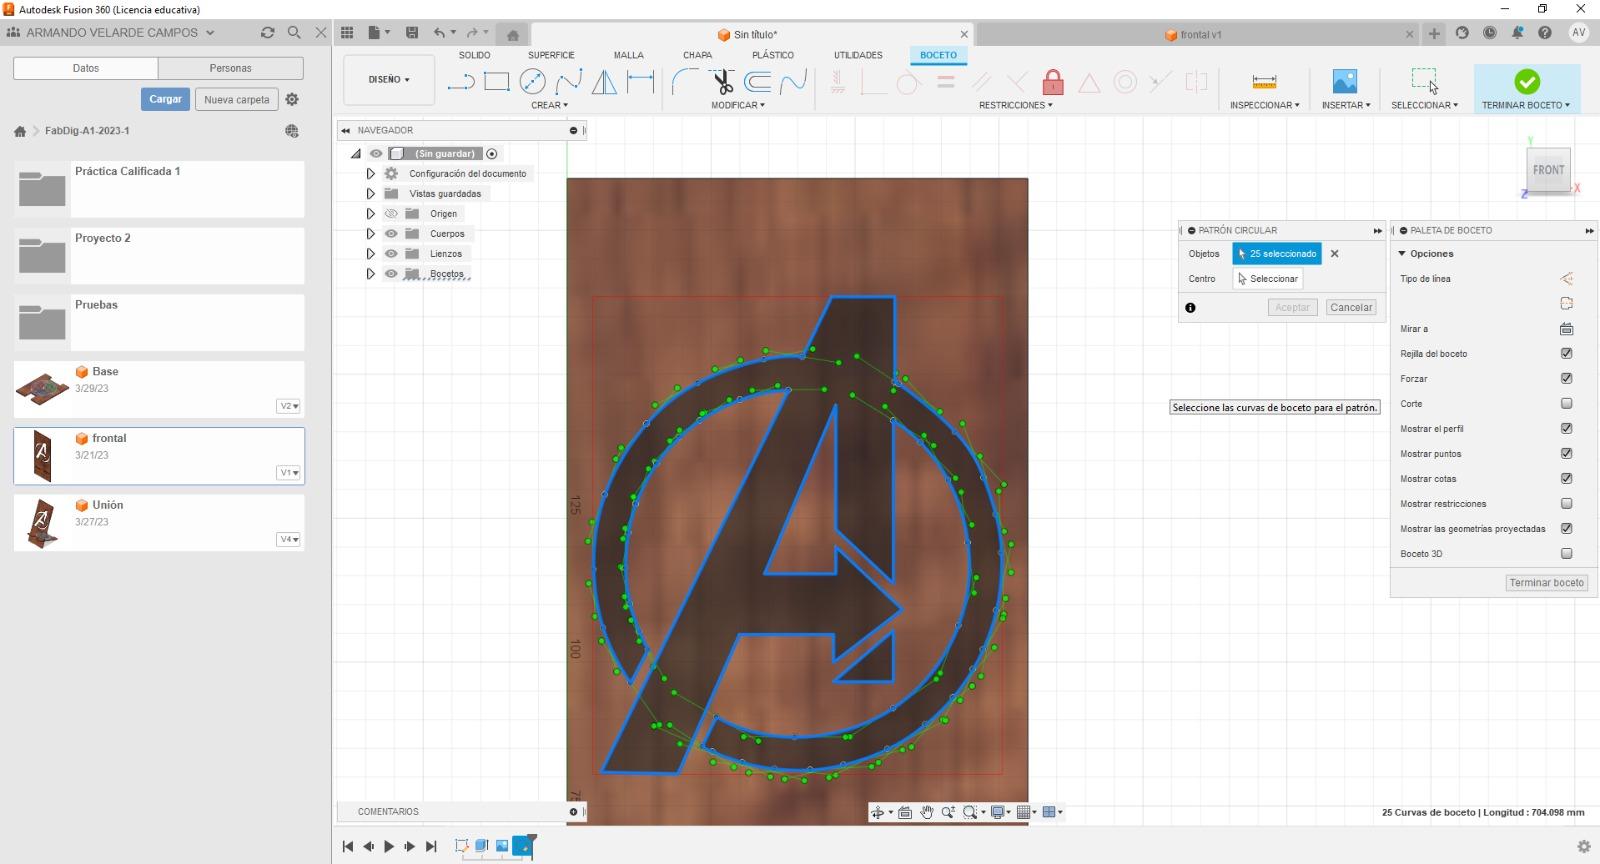Click the Terminar boceto button
This screenshot has height=864, width=1600.
point(1546,583)
